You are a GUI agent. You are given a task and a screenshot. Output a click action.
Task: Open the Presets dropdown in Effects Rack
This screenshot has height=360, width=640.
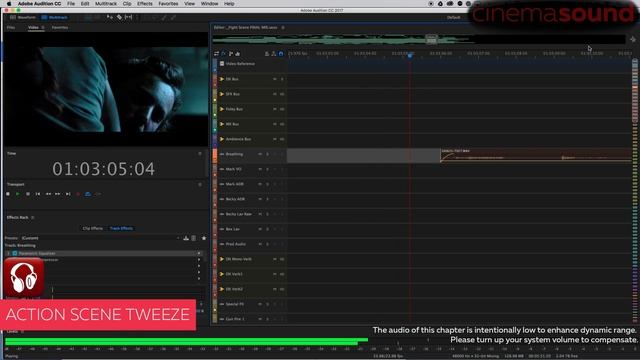[x=100, y=238]
